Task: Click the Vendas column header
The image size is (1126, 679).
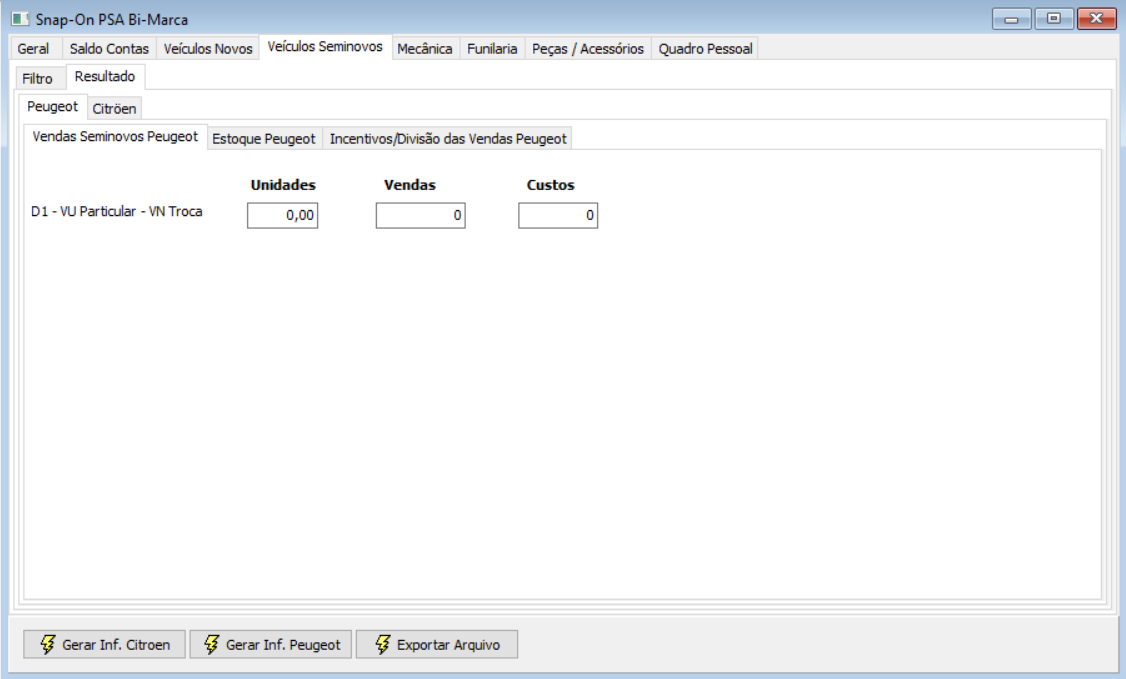Action: 409,185
